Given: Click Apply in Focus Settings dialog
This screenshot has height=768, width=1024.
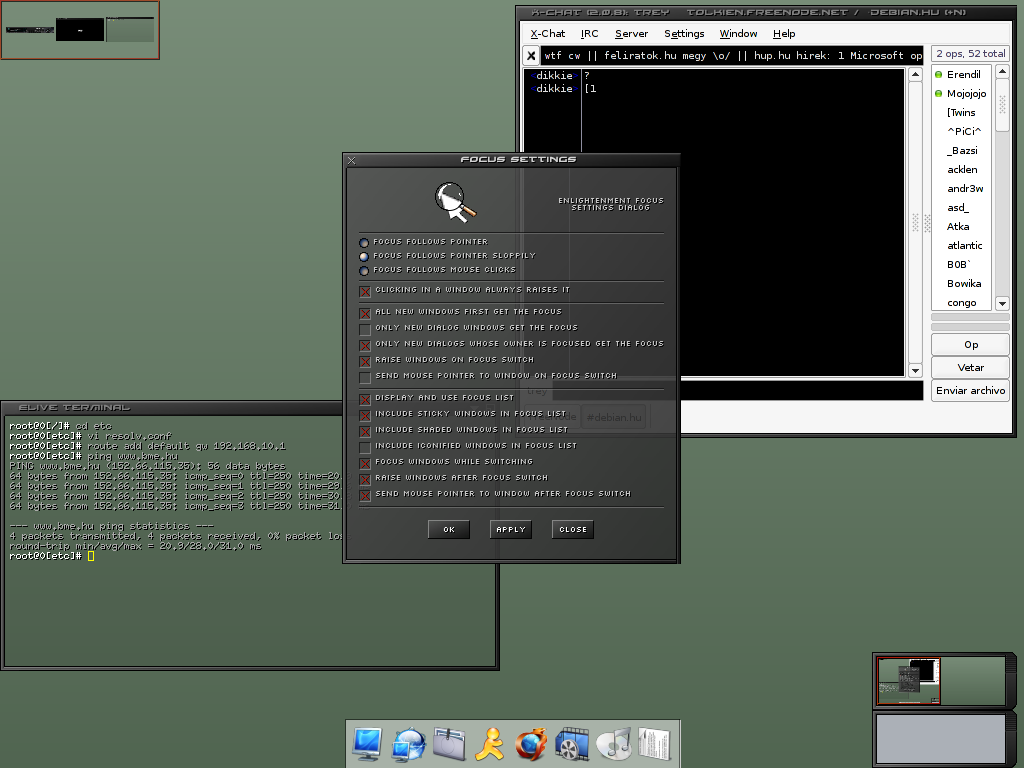Looking at the screenshot, I should pos(511,530).
